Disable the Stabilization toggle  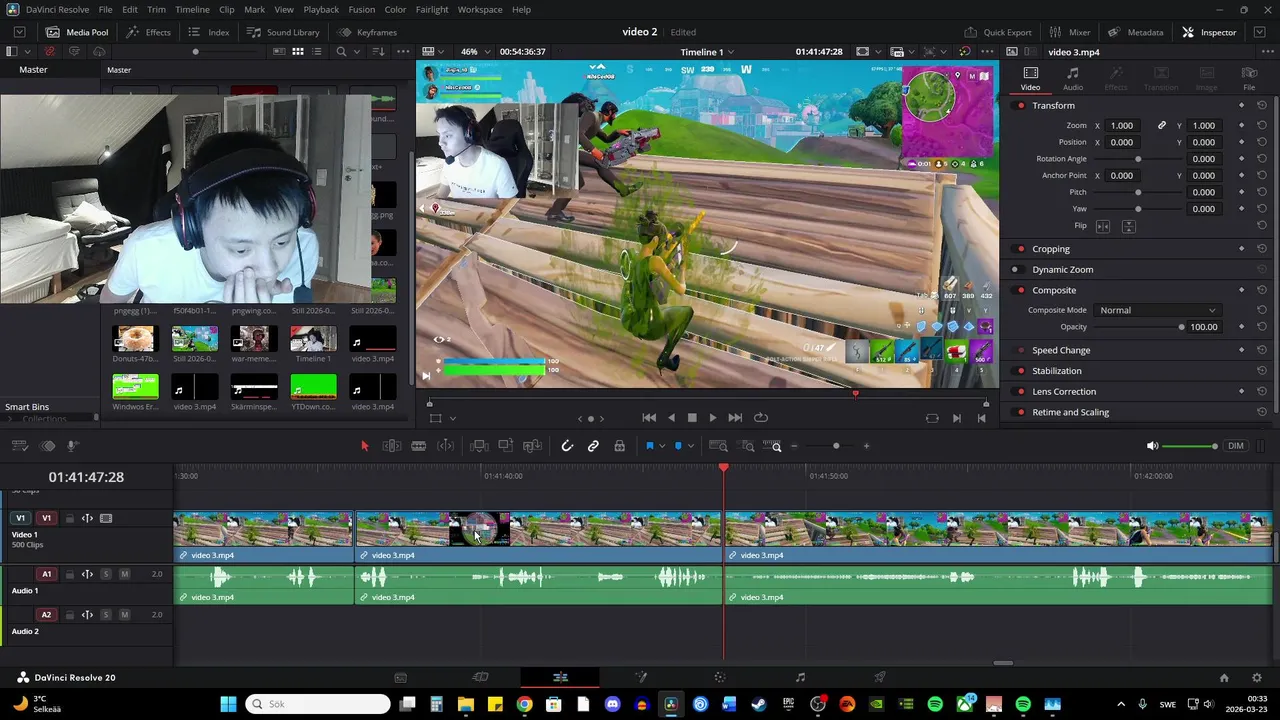tap(1020, 371)
